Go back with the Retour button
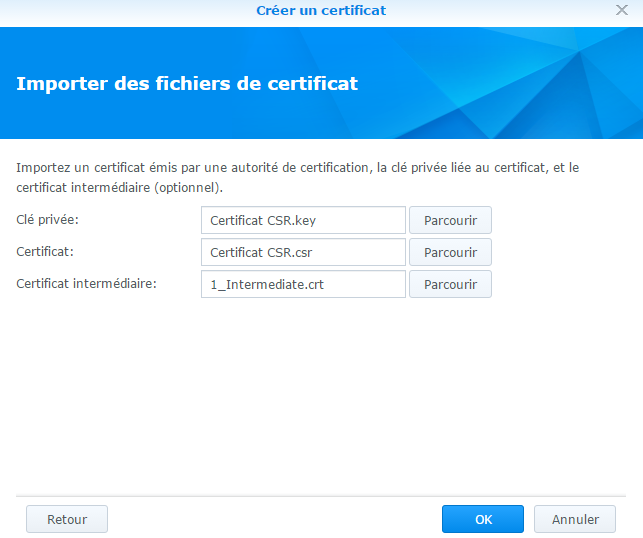643x538 pixels. pos(67,519)
